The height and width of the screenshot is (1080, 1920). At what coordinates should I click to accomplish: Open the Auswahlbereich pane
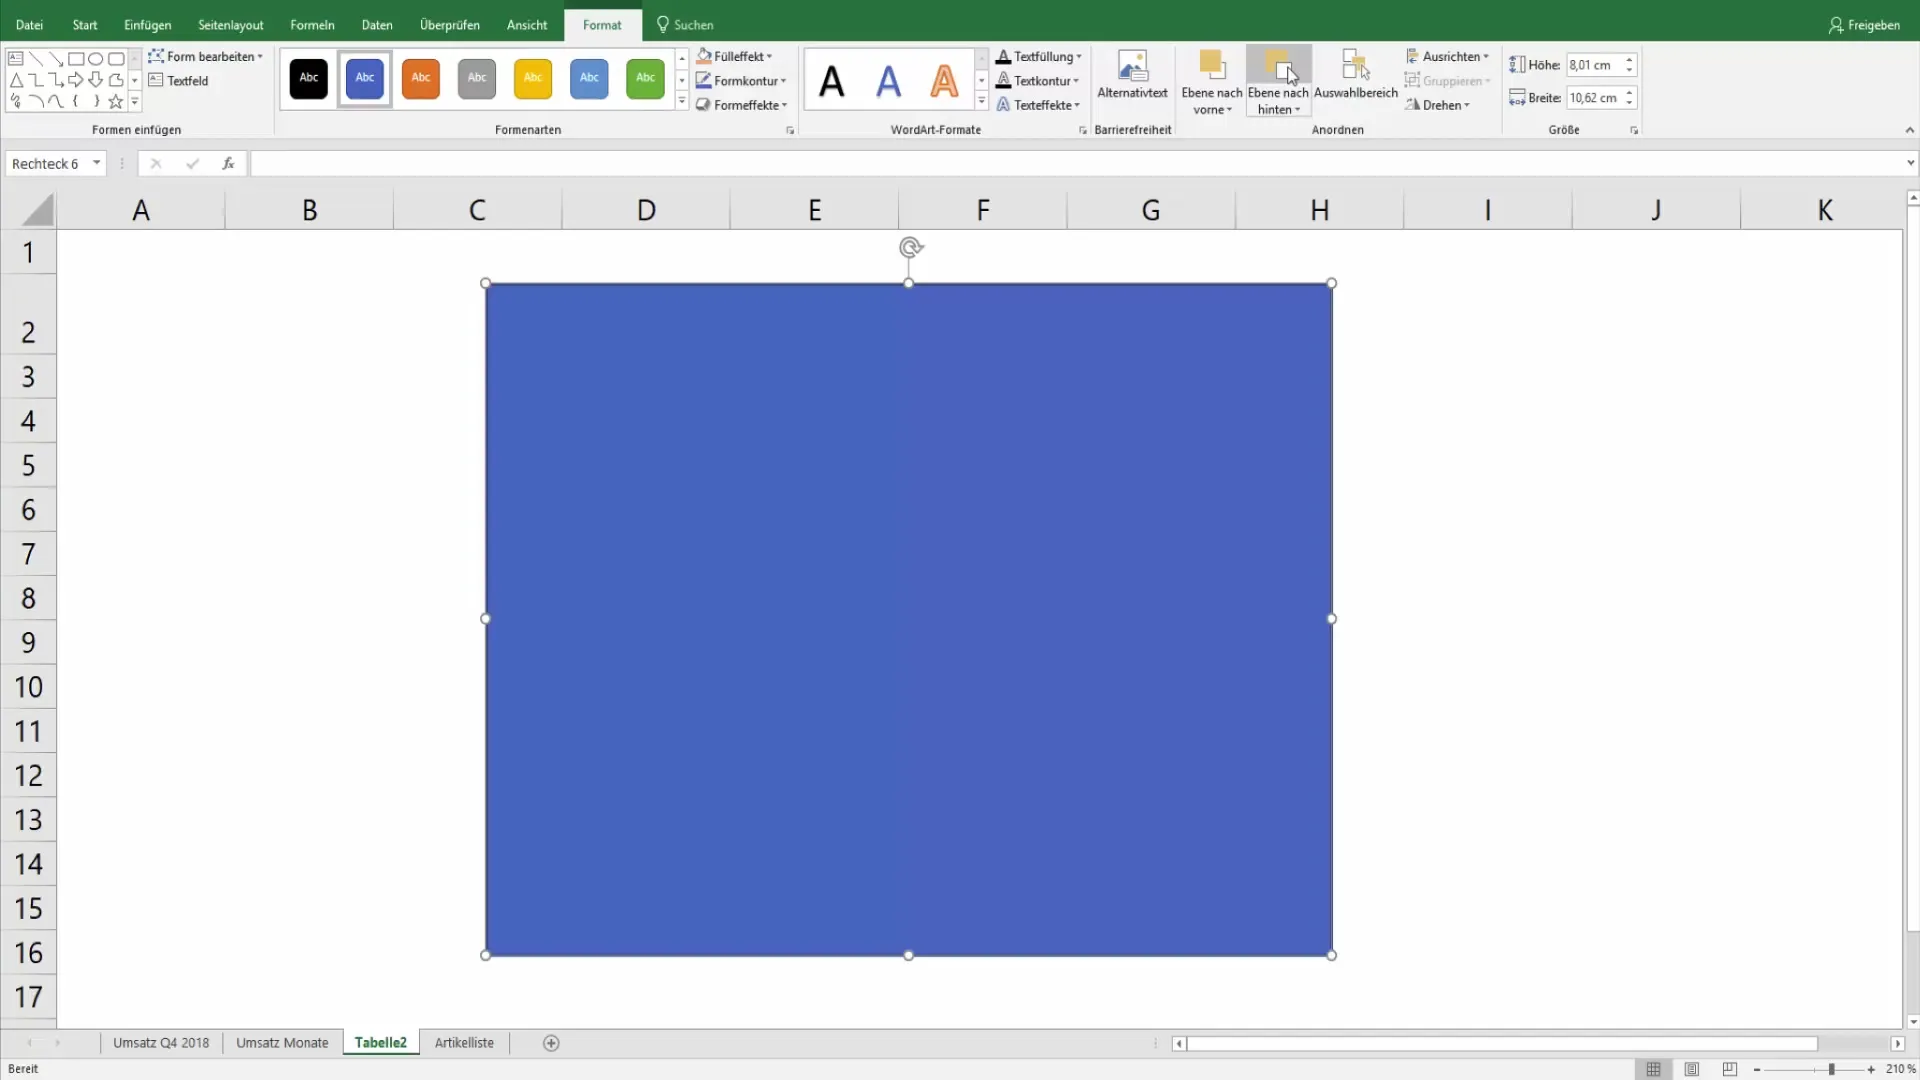coord(1355,75)
